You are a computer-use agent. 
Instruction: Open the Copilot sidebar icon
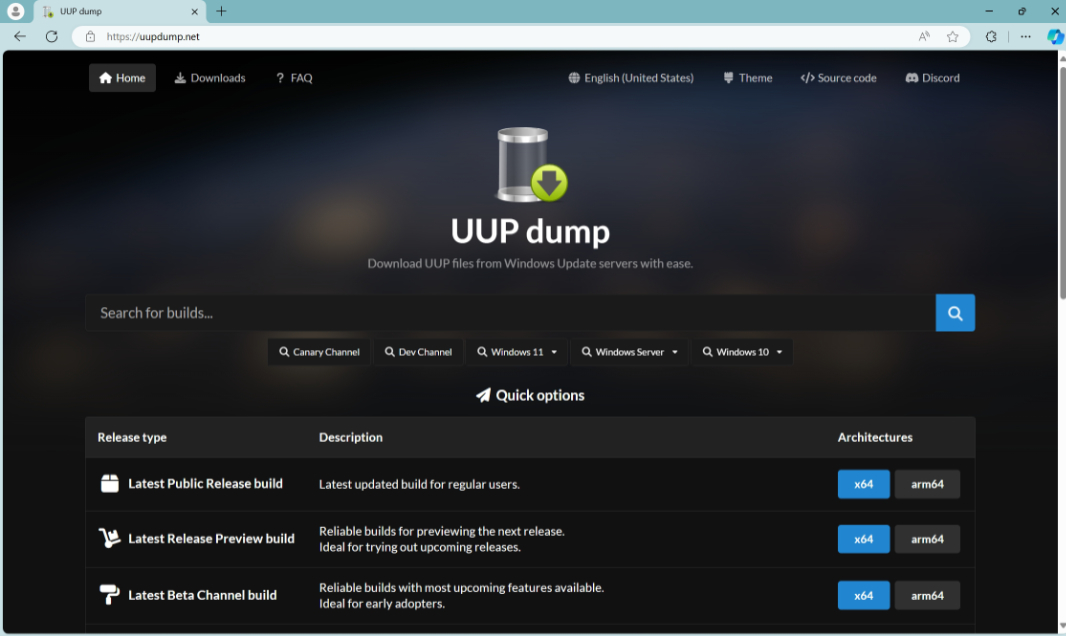tap(1054, 36)
